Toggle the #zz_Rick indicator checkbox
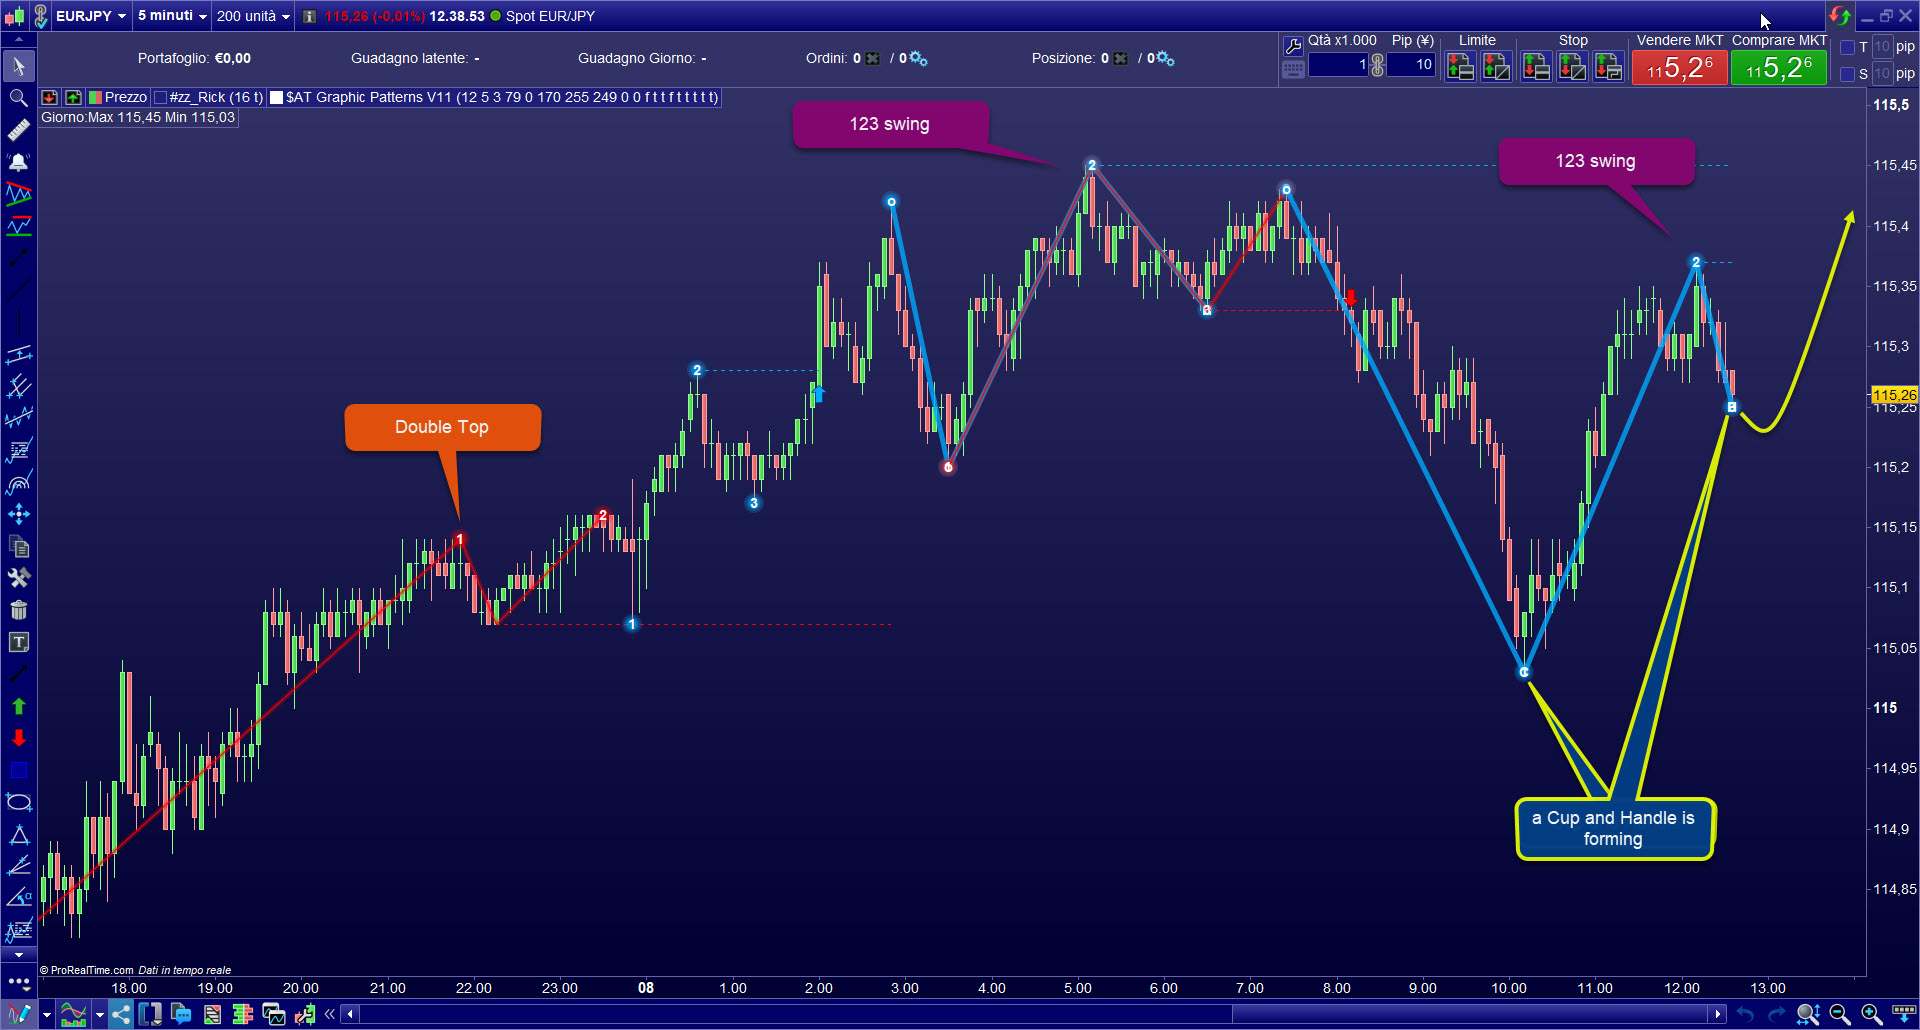This screenshot has height=1030, width=1920. pos(159,97)
